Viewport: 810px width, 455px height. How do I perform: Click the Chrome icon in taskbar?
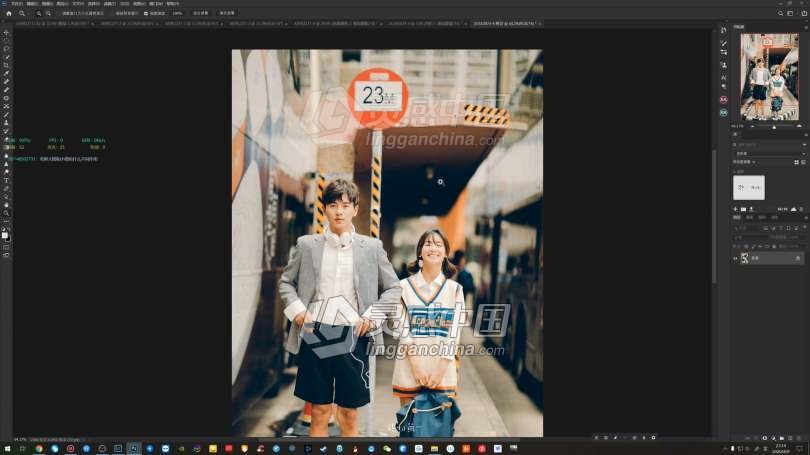point(39,449)
